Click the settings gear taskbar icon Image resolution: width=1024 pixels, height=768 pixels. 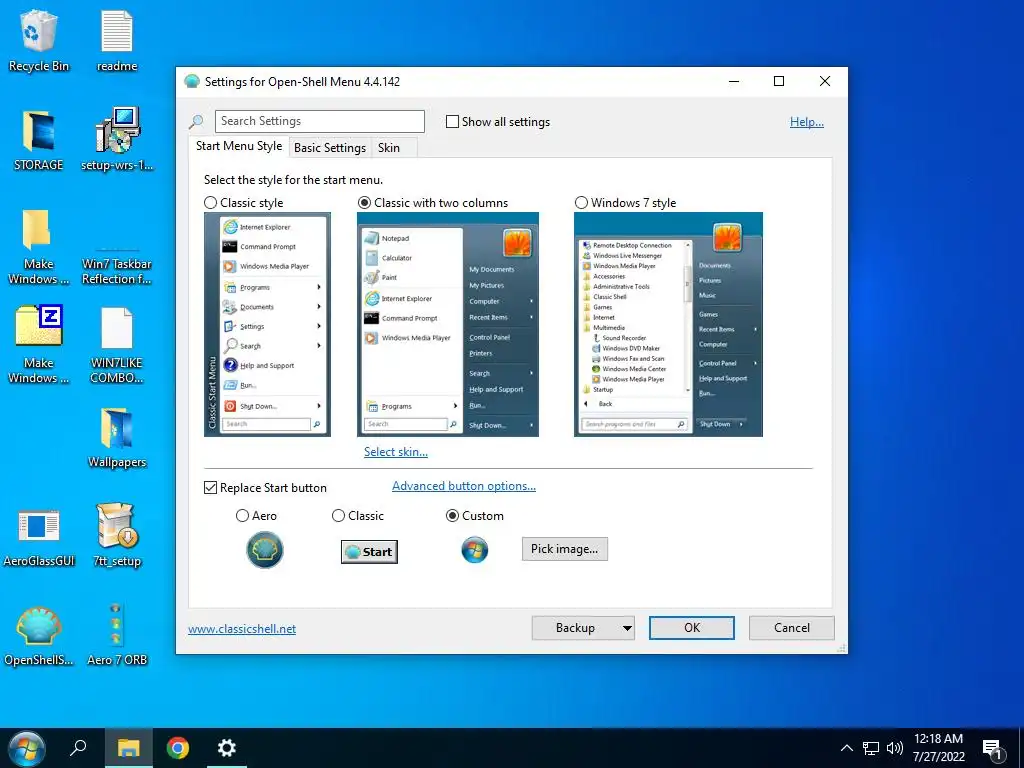[227, 748]
